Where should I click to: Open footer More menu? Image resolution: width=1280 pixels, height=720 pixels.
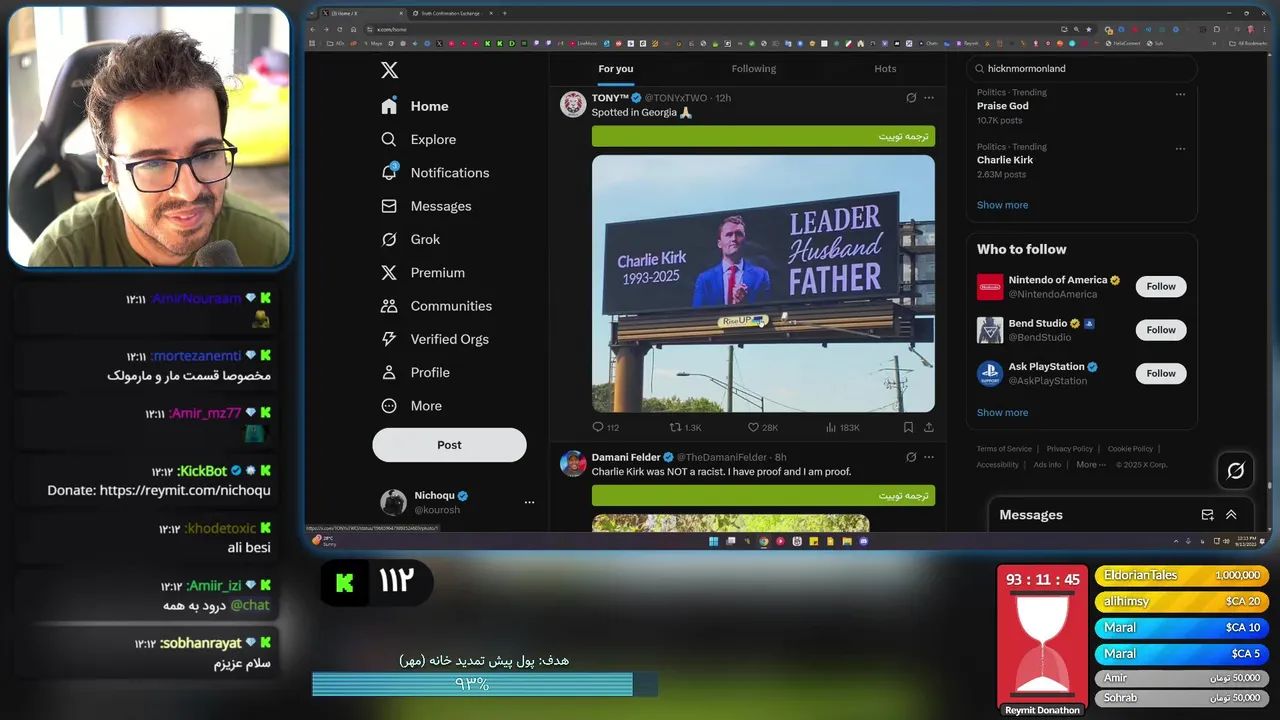tap(1091, 464)
